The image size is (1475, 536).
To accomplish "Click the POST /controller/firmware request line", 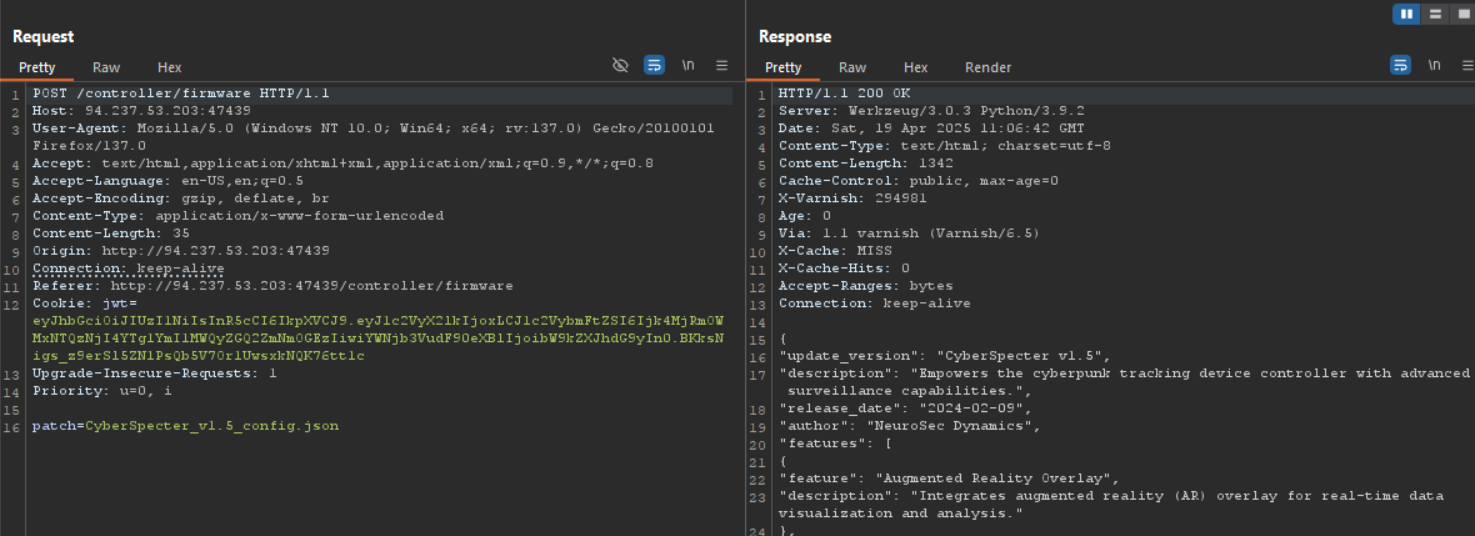I will click(x=180, y=94).
